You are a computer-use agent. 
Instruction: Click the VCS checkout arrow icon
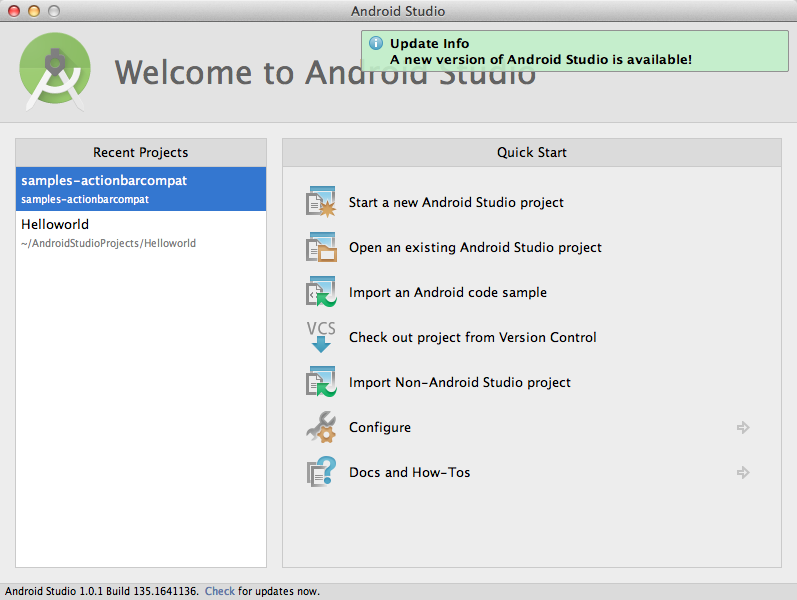321,337
